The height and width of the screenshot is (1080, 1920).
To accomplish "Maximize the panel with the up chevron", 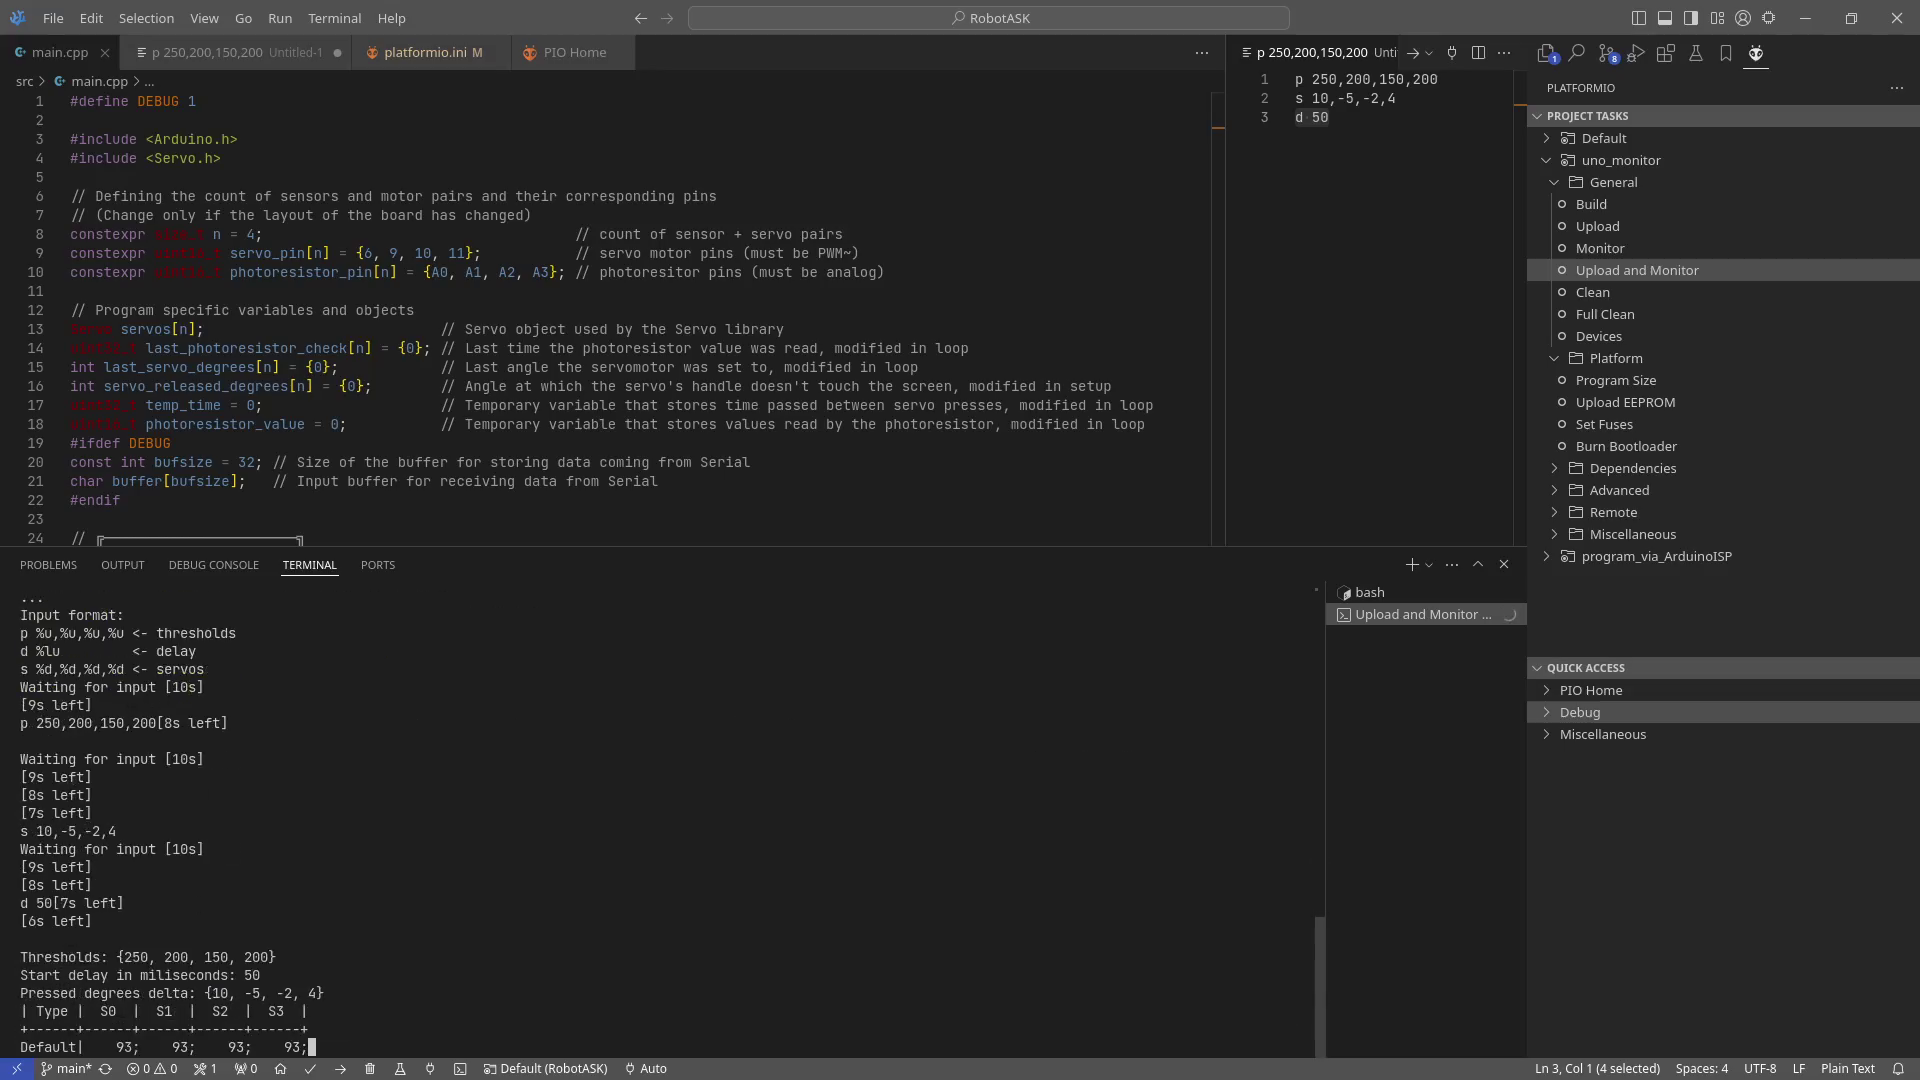I will click(x=1478, y=564).
